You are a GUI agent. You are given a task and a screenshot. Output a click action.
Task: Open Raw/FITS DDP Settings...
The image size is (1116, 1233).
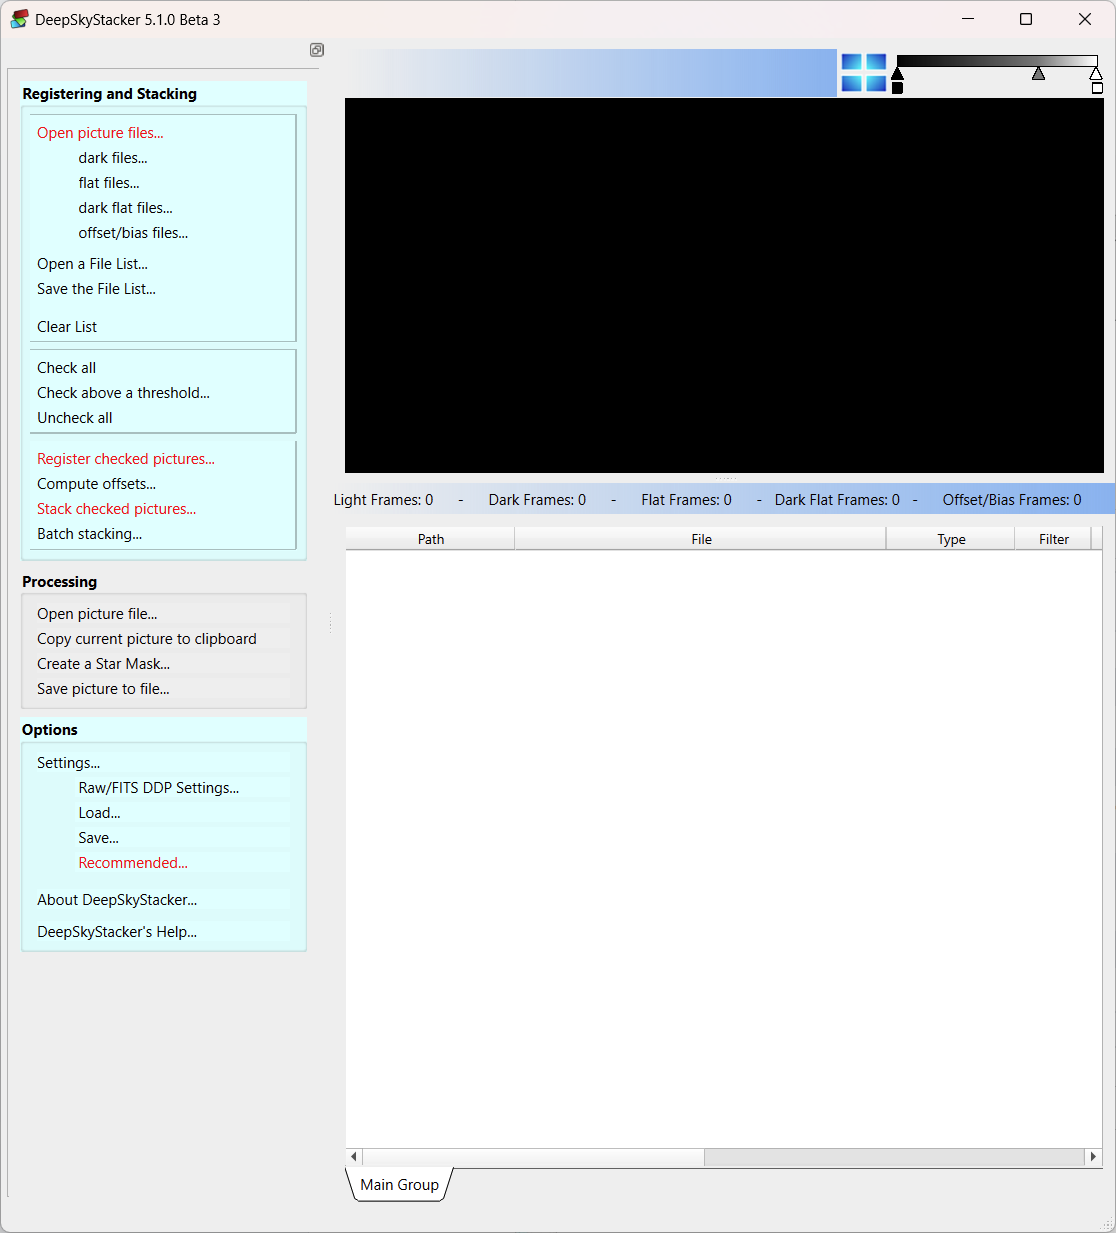(x=159, y=788)
